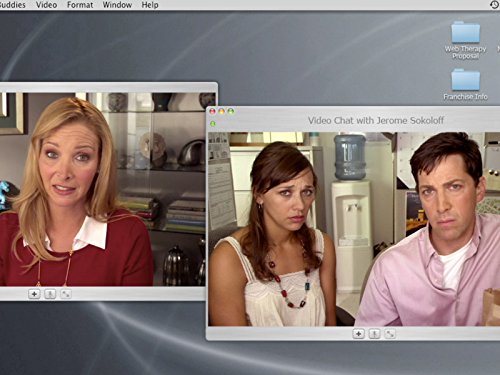
Task: Click the Jerome Sokoloff video feed
Action: [354, 229]
